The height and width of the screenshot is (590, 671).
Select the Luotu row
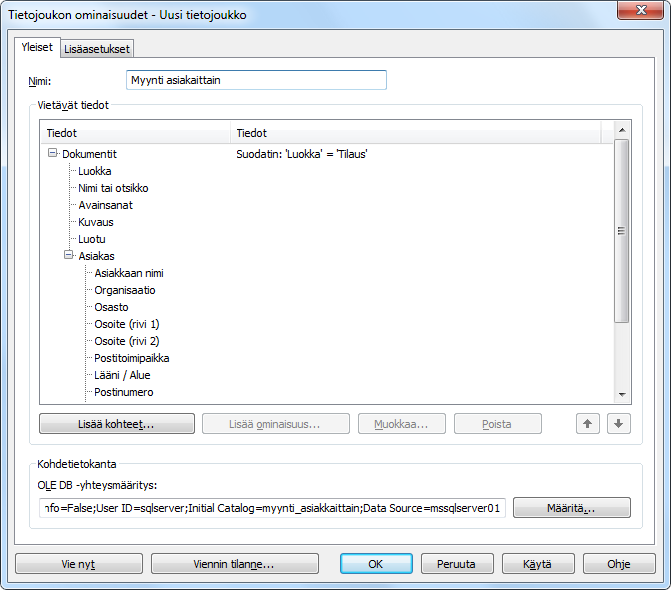coord(92,239)
